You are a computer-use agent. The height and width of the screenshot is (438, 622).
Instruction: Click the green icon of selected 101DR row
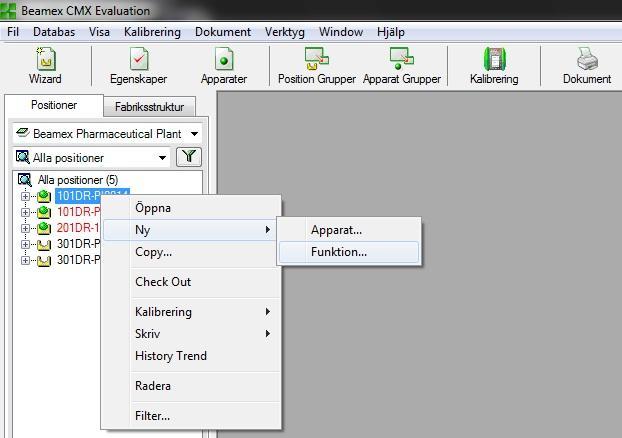(x=44, y=196)
